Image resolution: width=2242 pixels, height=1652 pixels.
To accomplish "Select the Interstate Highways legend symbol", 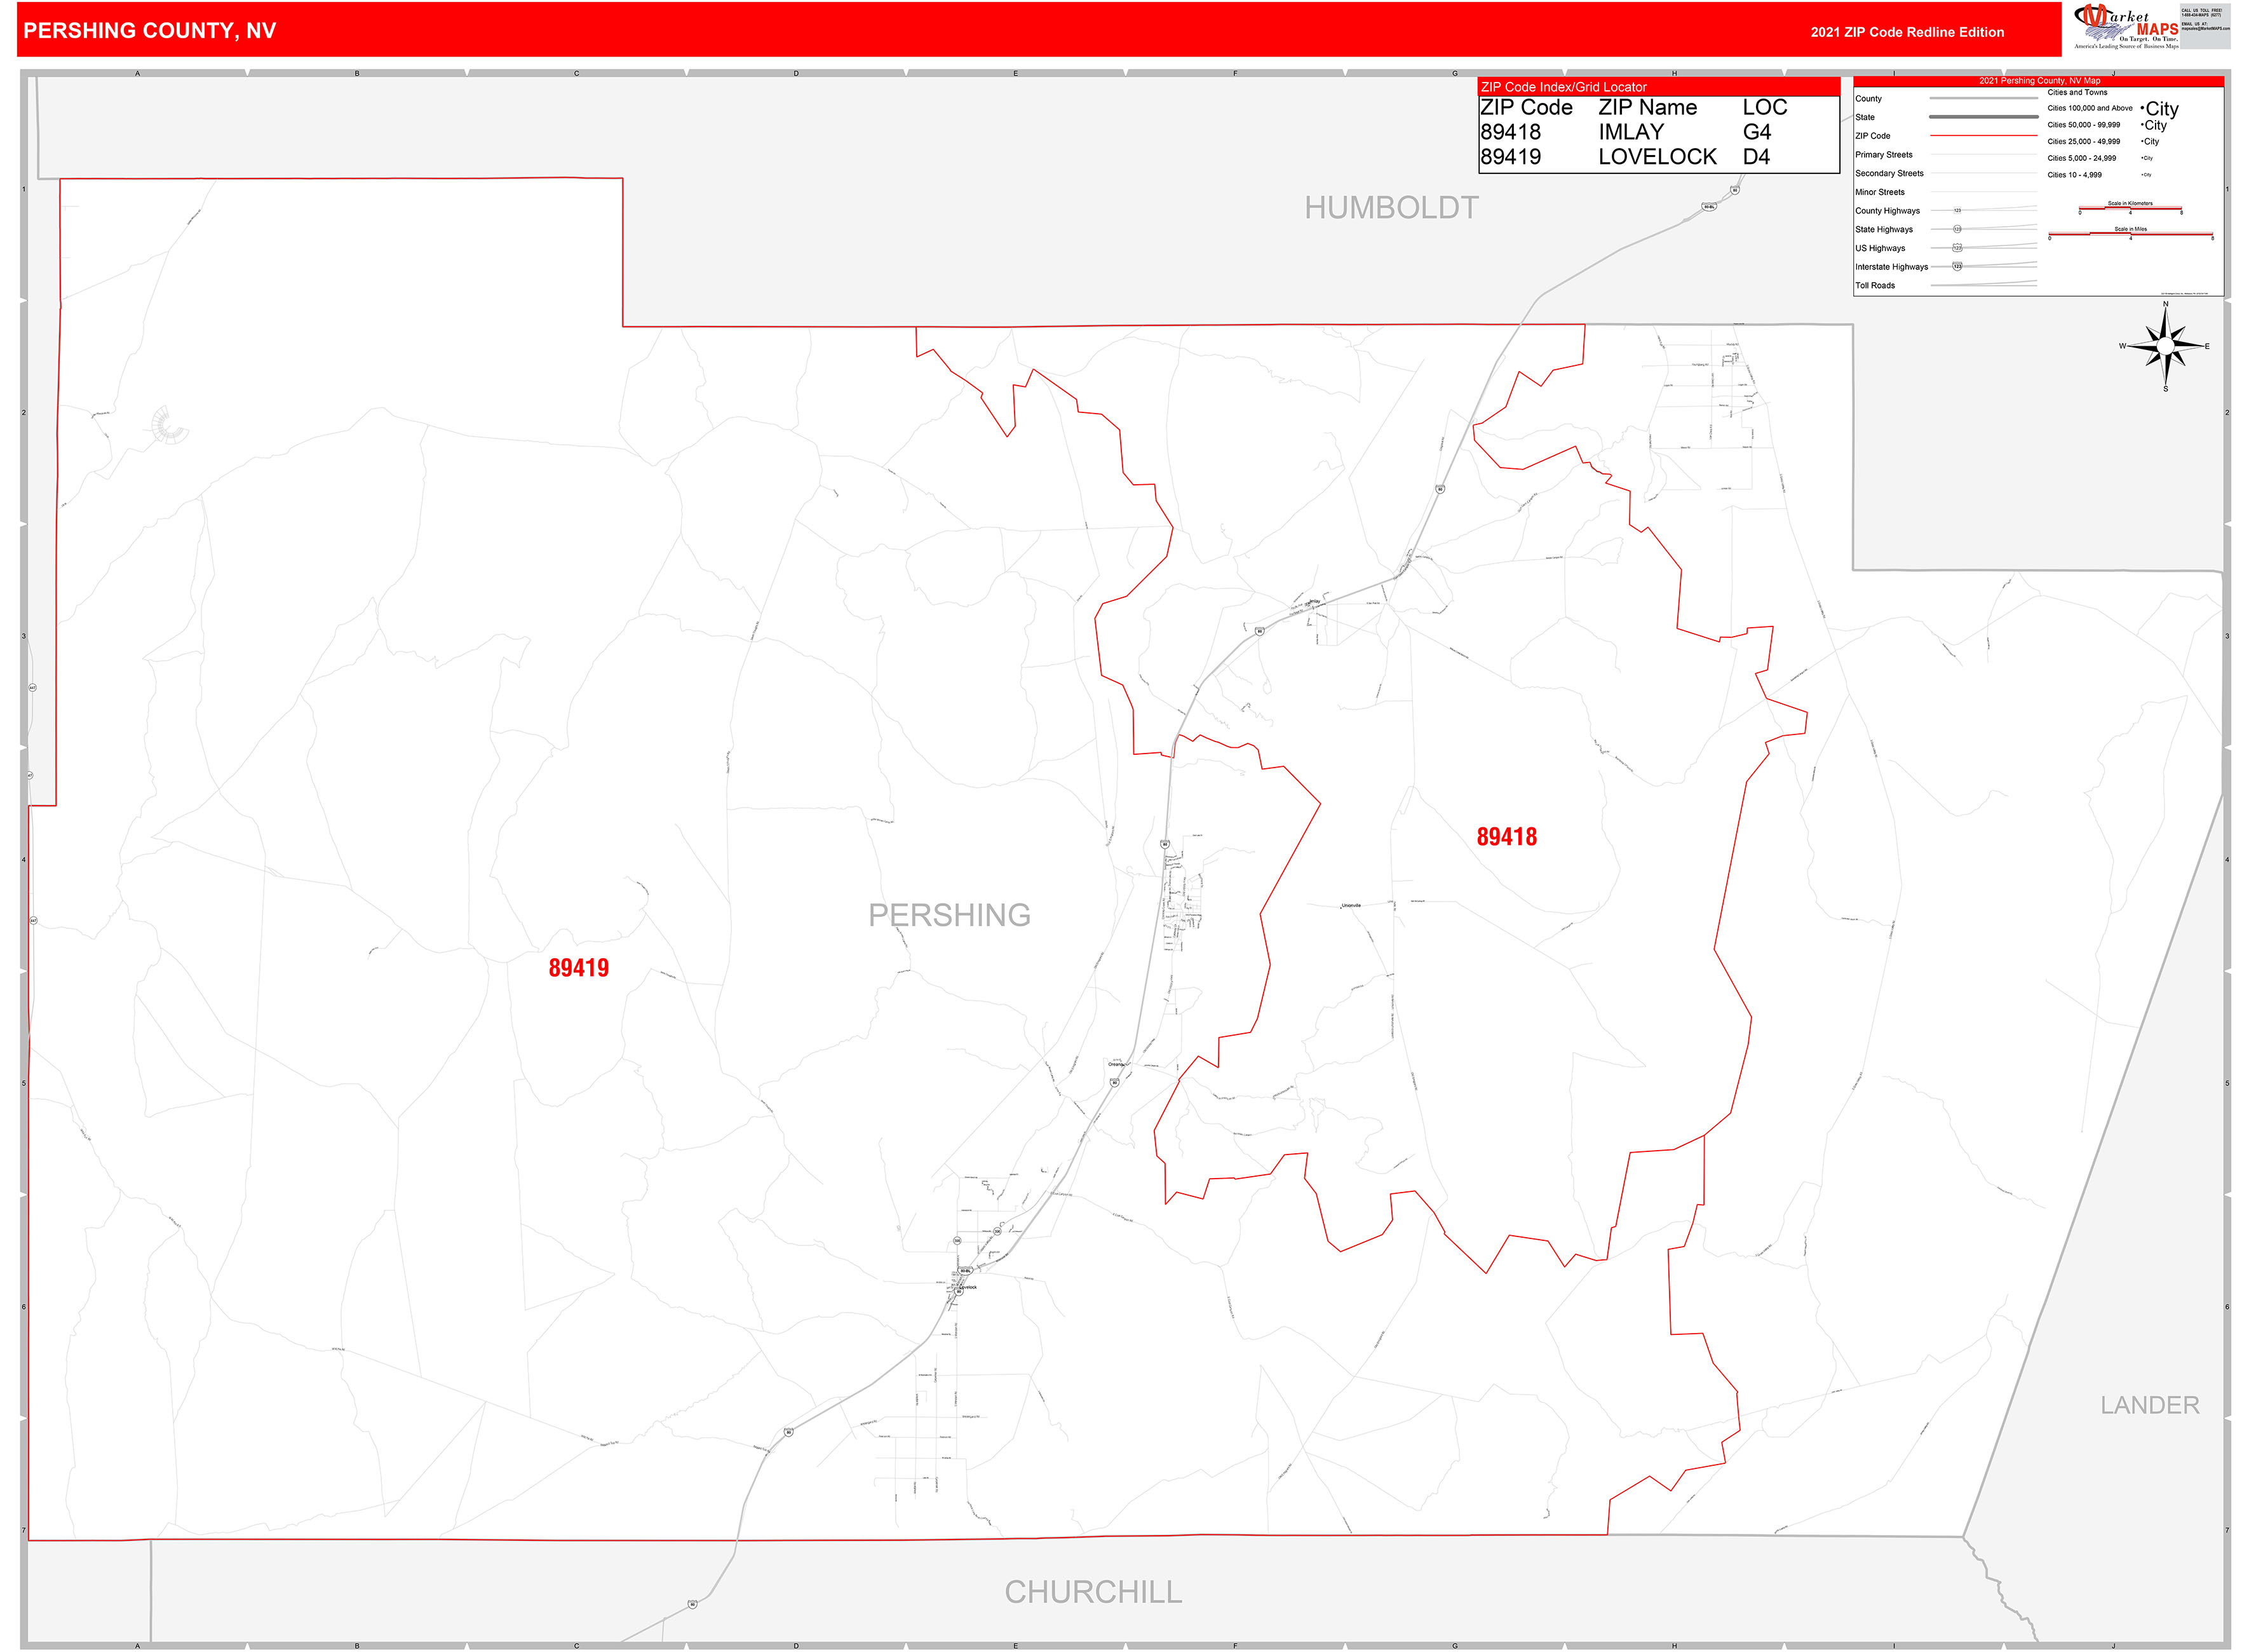I will (1957, 266).
